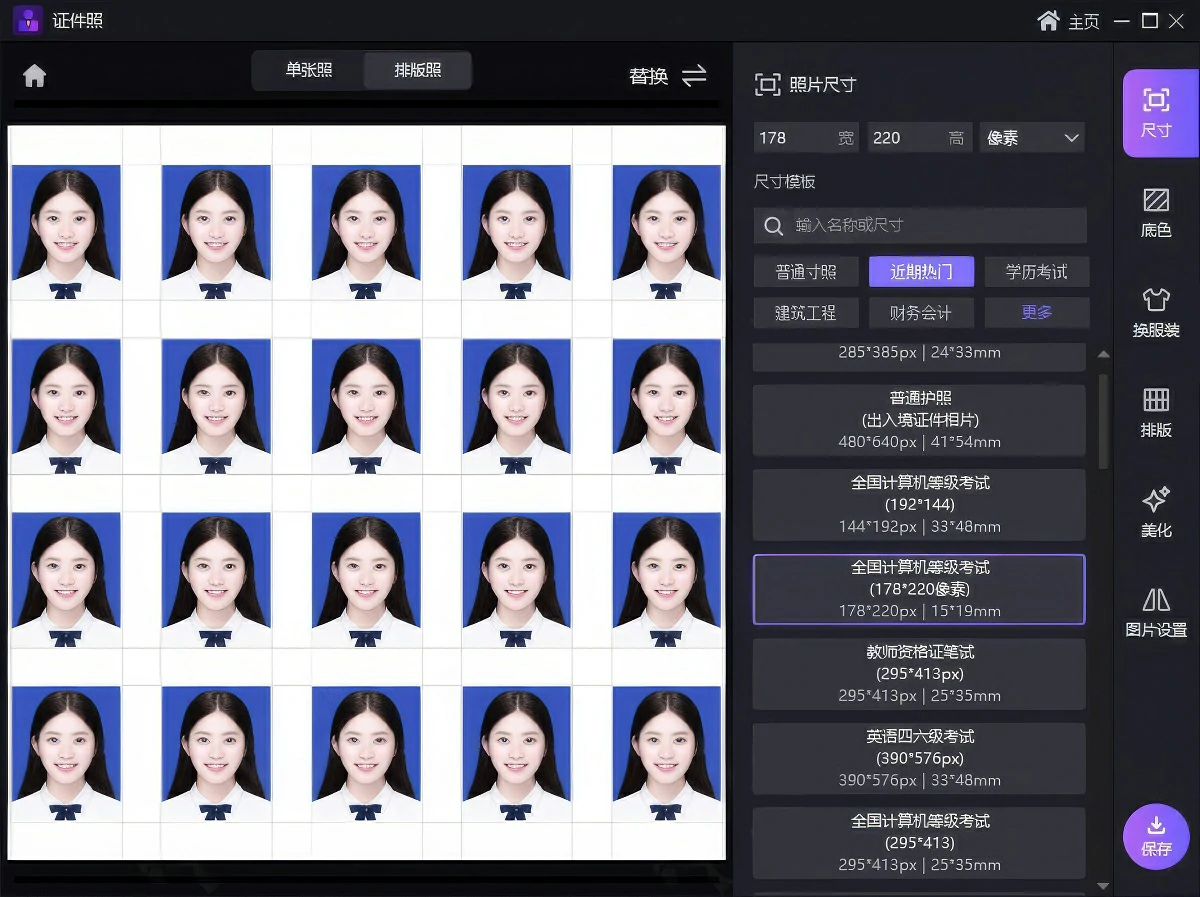Click the home icon above the preview
Screen dimensions: 1200x897
(x=35, y=76)
